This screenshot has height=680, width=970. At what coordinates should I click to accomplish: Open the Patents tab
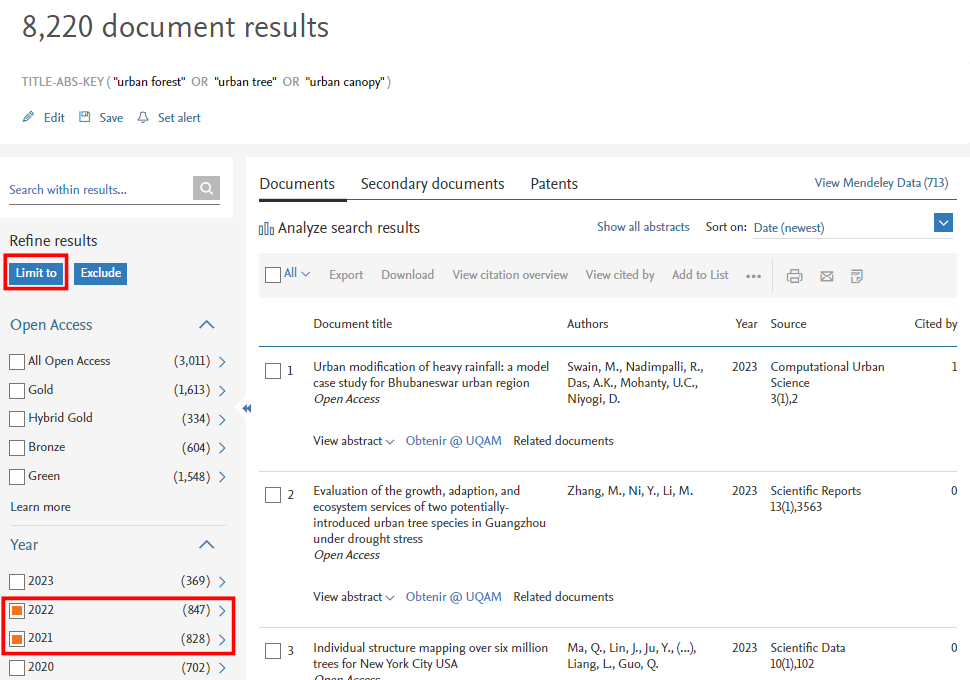pos(554,184)
